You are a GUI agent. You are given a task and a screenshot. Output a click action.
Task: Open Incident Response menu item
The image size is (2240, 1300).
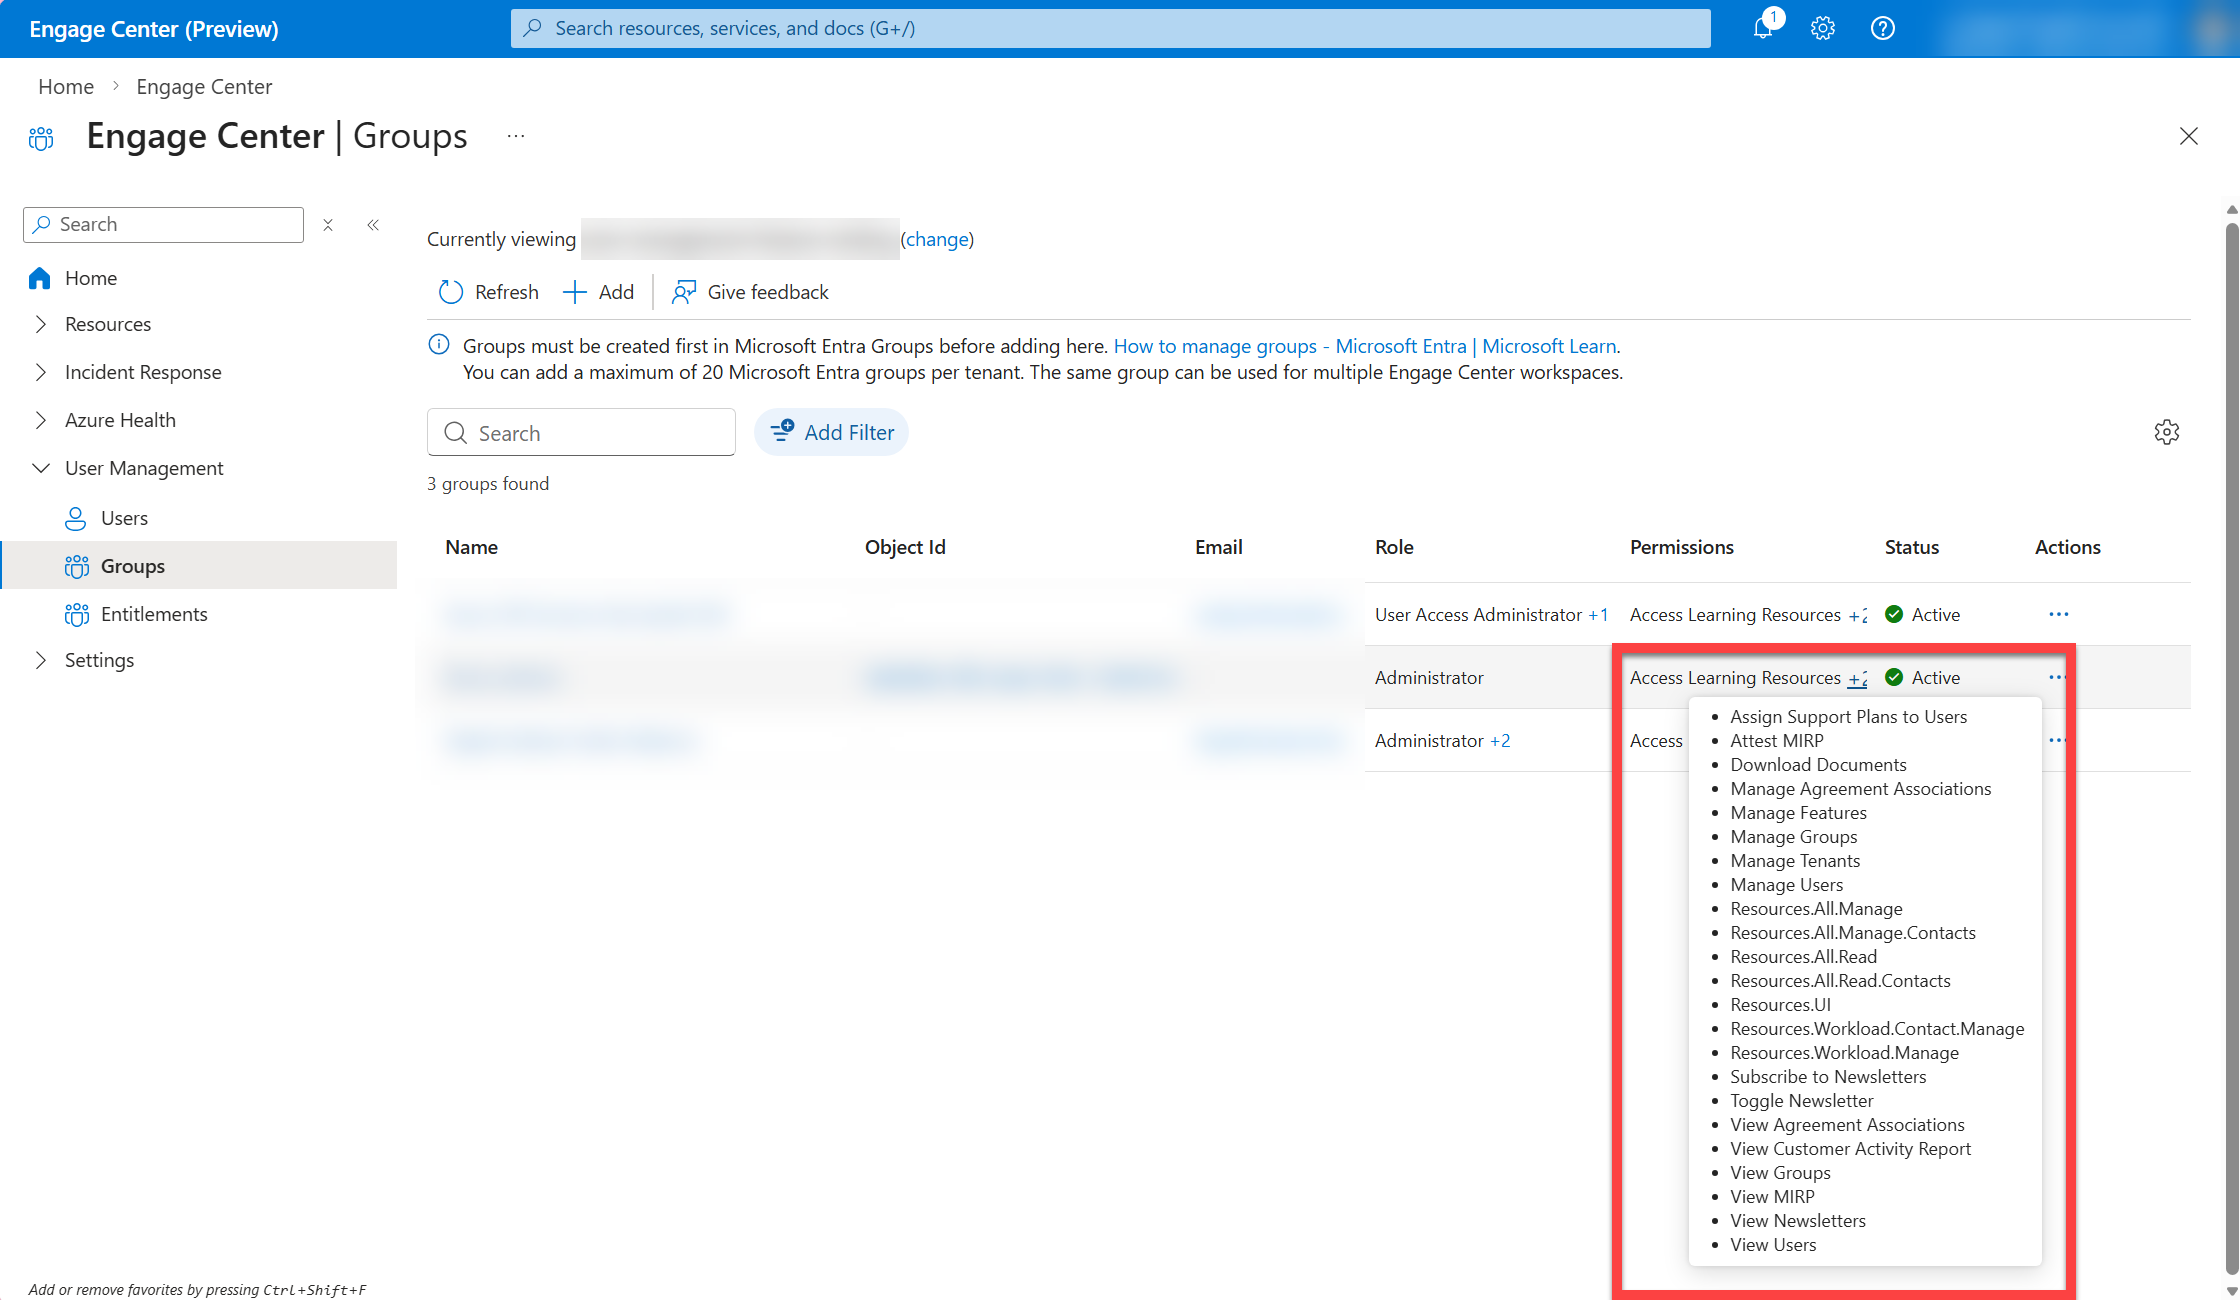[143, 372]
